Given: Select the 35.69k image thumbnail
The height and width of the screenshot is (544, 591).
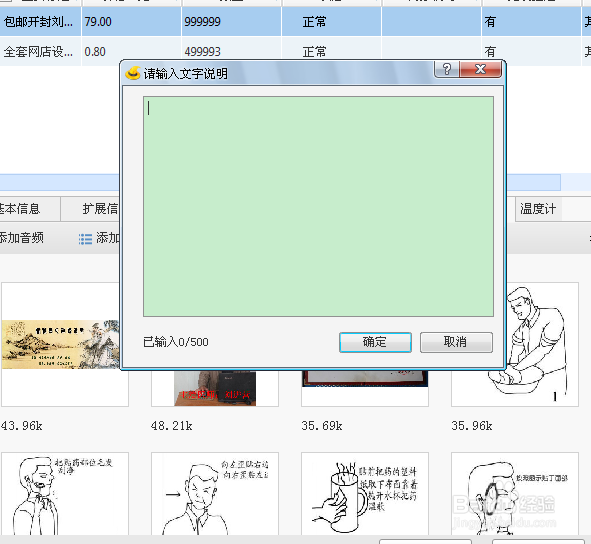Looking at the screenshot, I should point(365,388).
